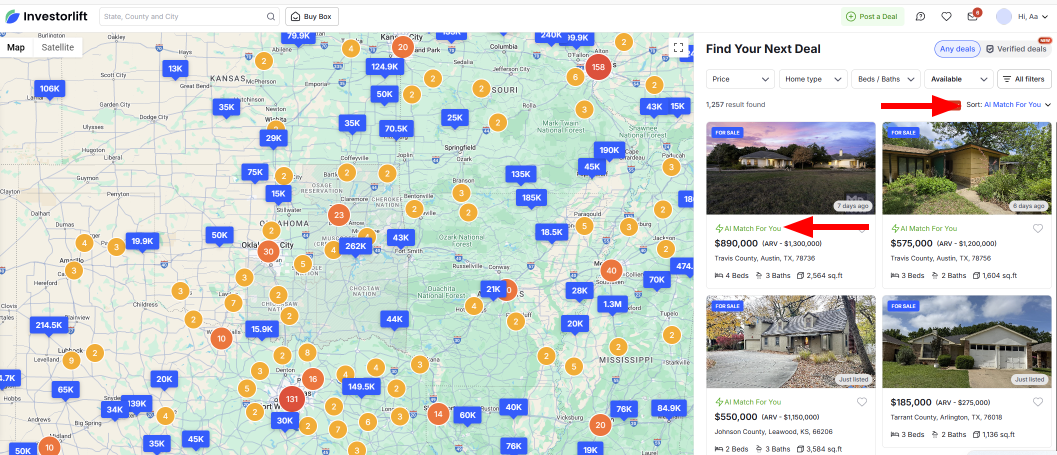1057x455 pixels.
Task: Open the Home type dropdown
Action: (x=813, y=79)
